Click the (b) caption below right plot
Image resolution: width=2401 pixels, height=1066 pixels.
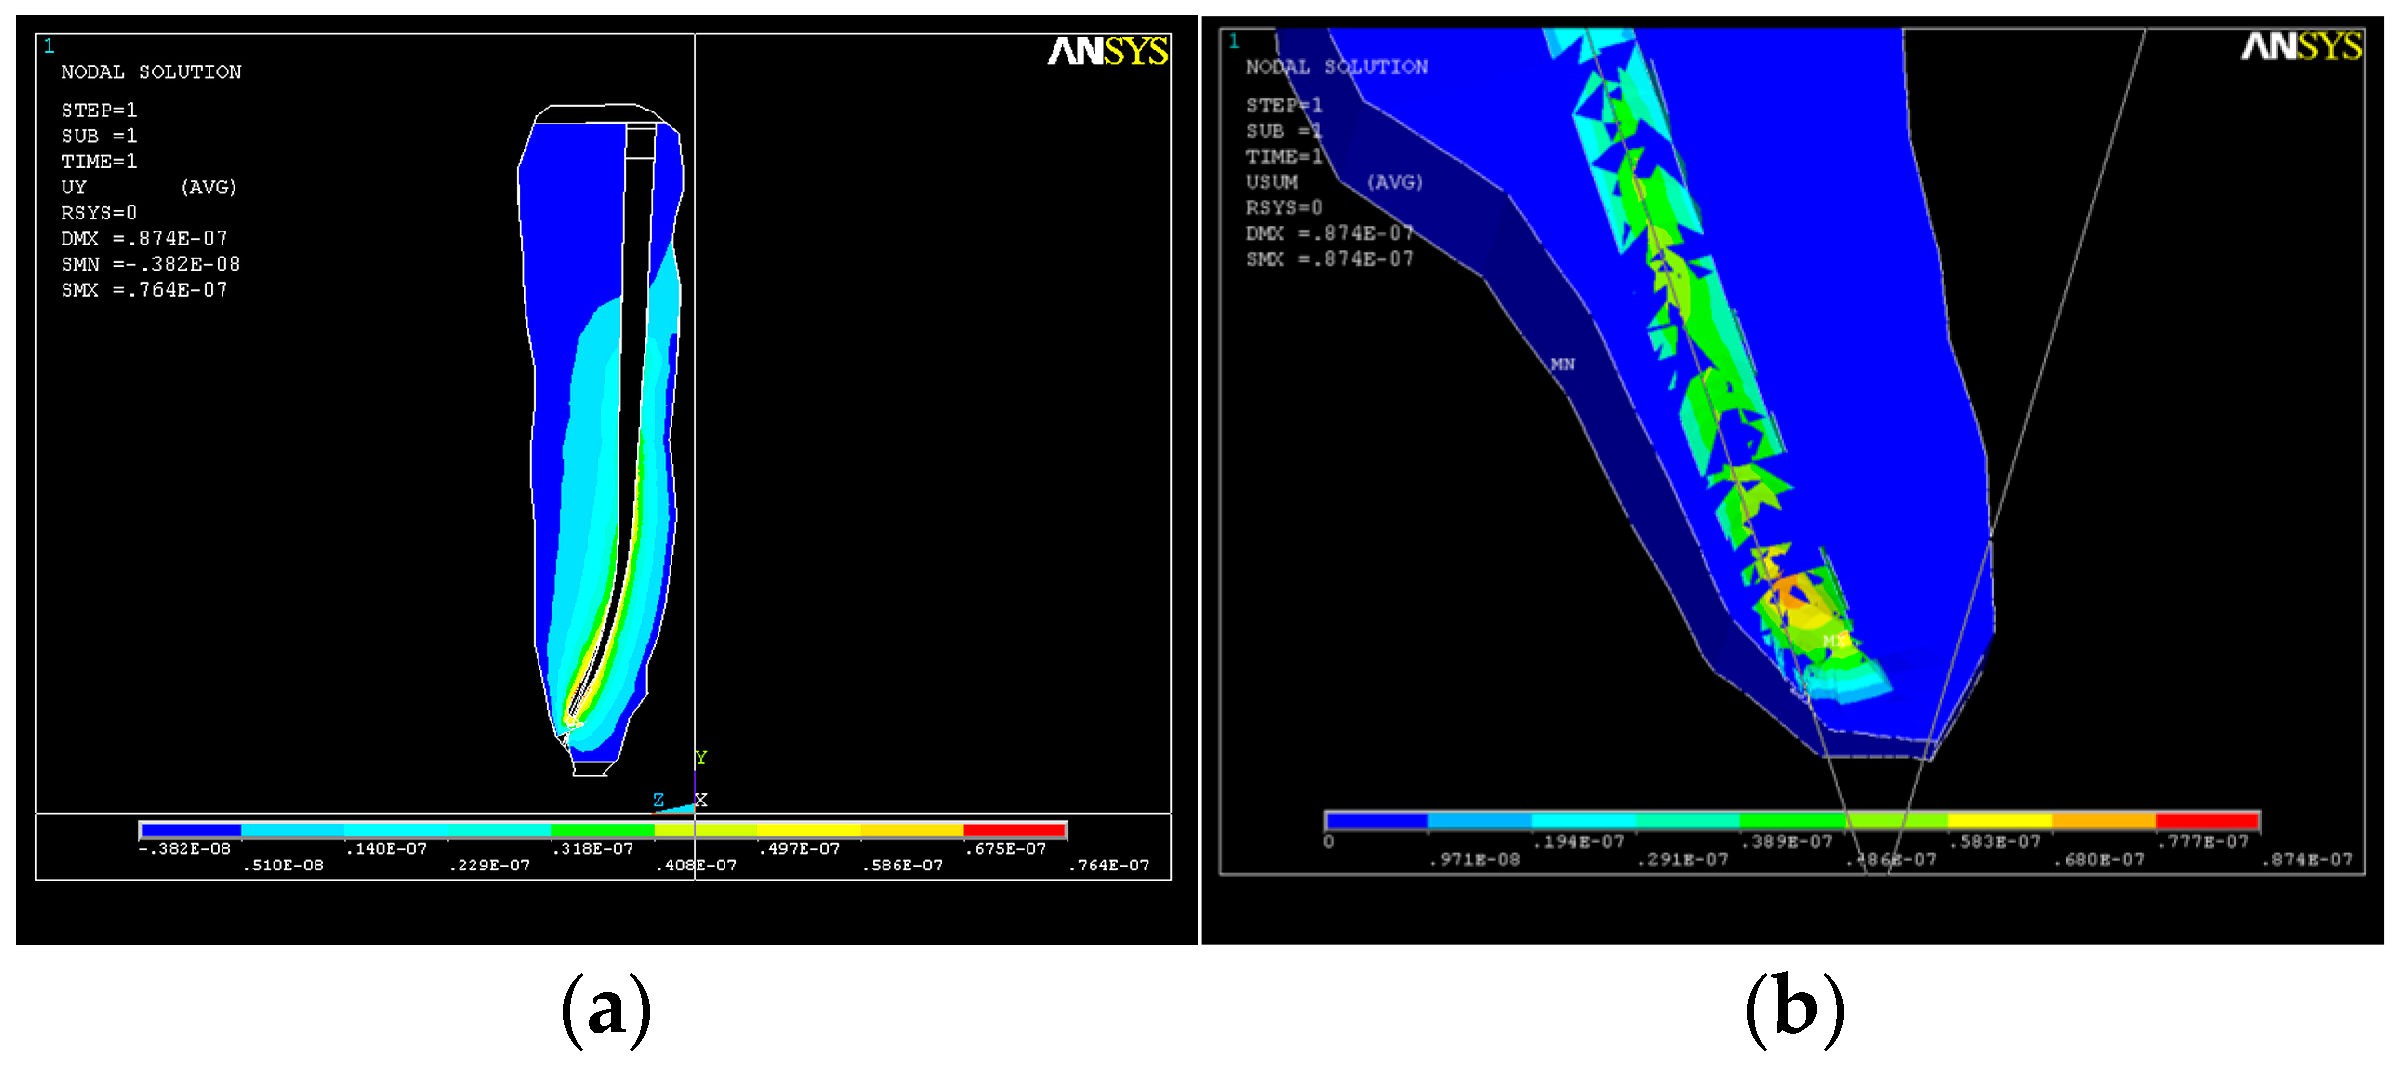(x=1794, y=1008)
